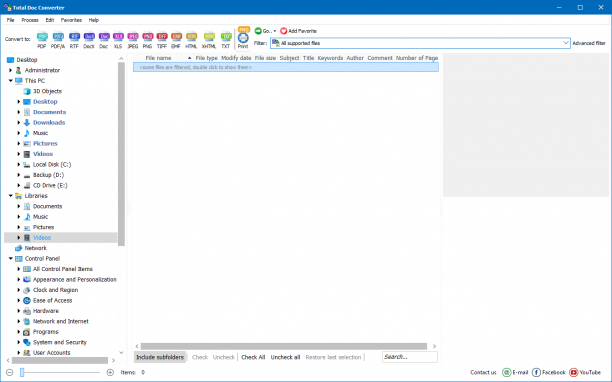Click Author column header

coord(355,58)
